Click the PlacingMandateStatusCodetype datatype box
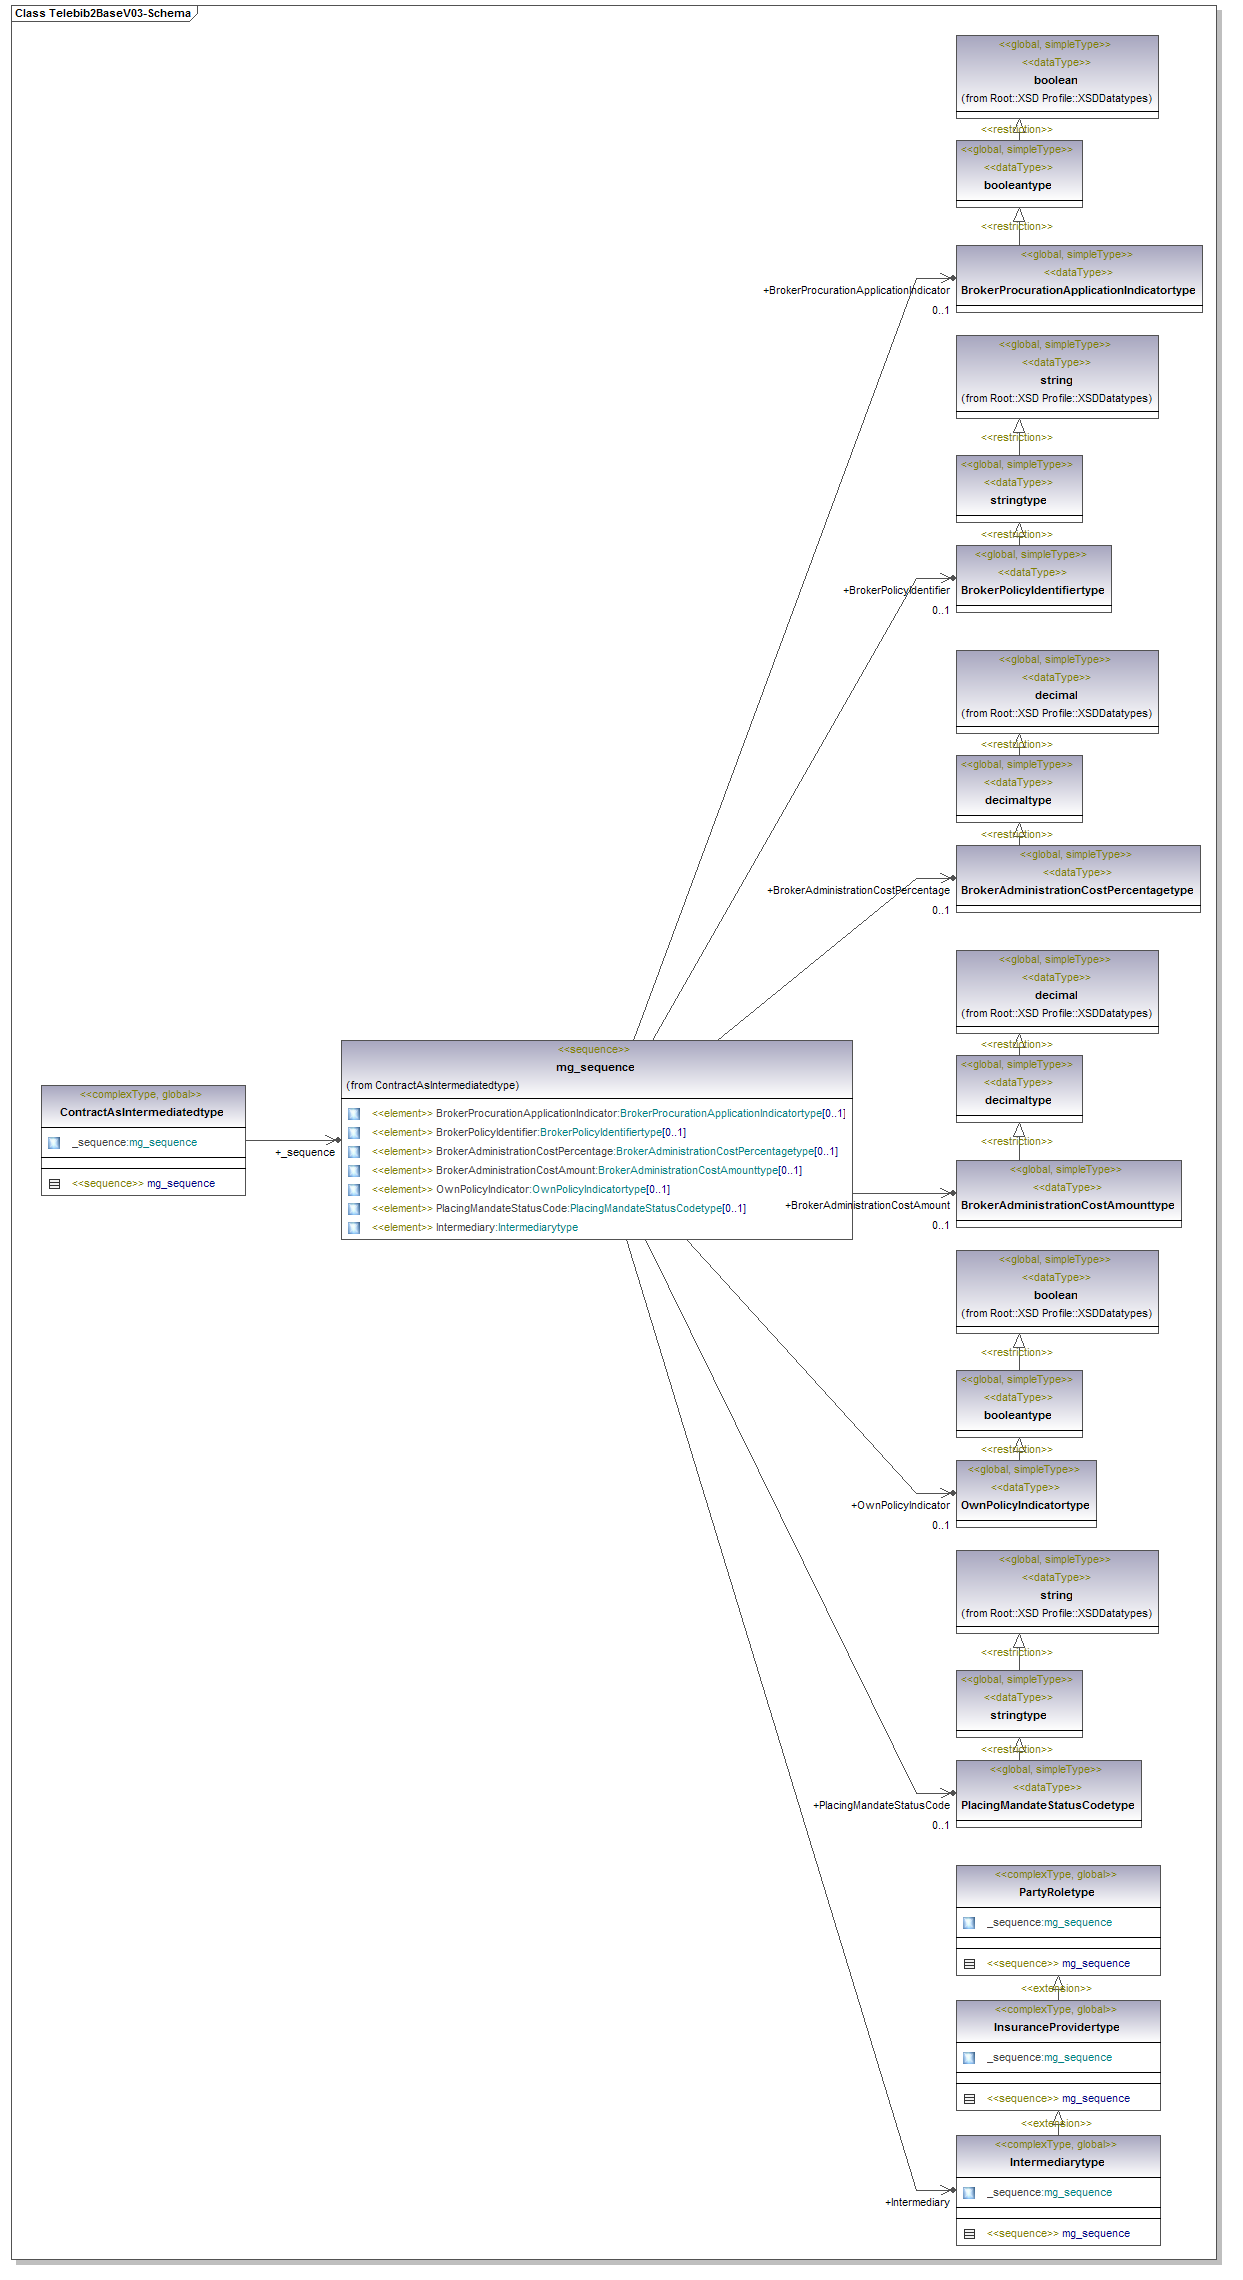Image resolution: width=1243 pixels, height=2280 pixels. point(1047,1805)
